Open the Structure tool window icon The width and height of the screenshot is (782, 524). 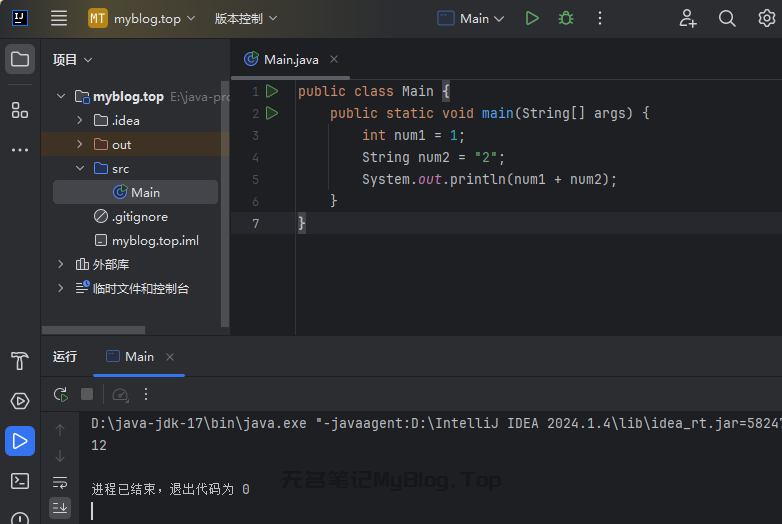click(x=20, y=110)
